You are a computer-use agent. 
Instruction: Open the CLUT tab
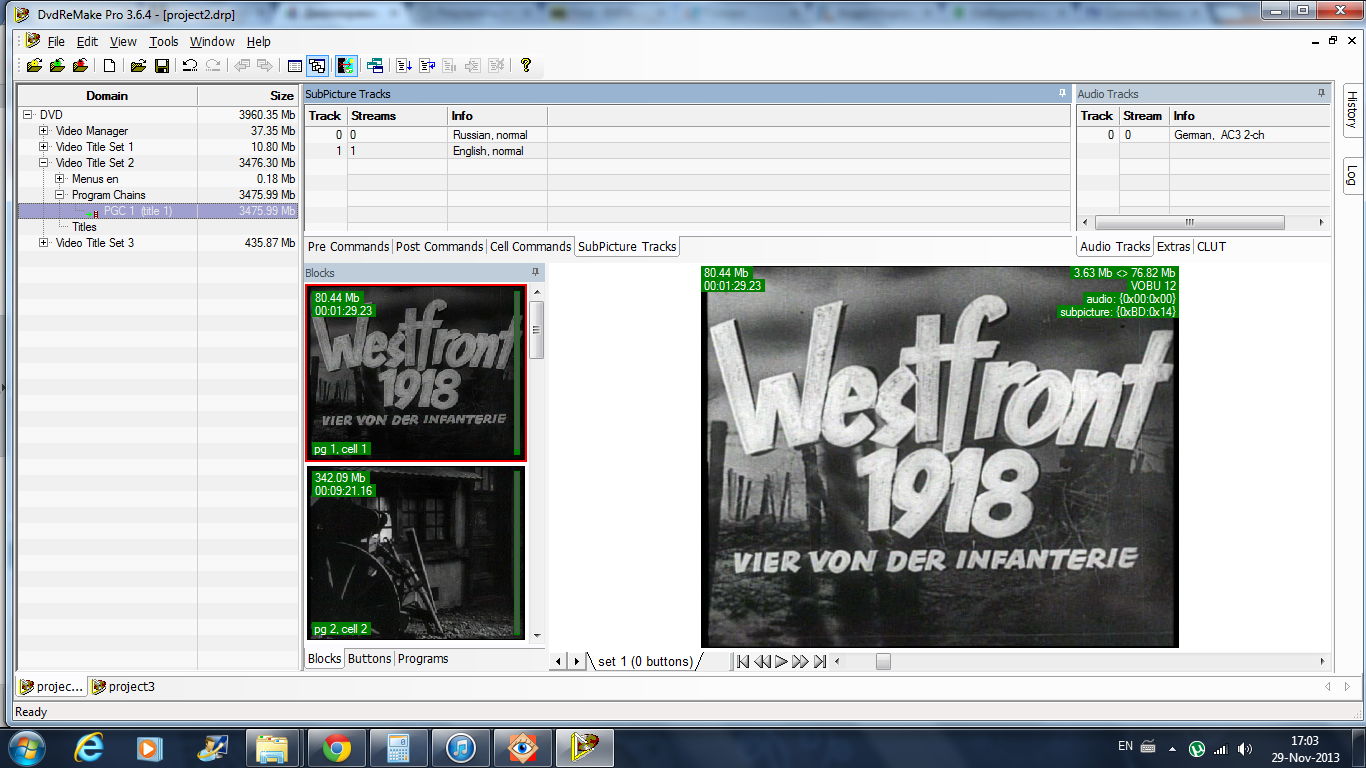pos(1211,247)
